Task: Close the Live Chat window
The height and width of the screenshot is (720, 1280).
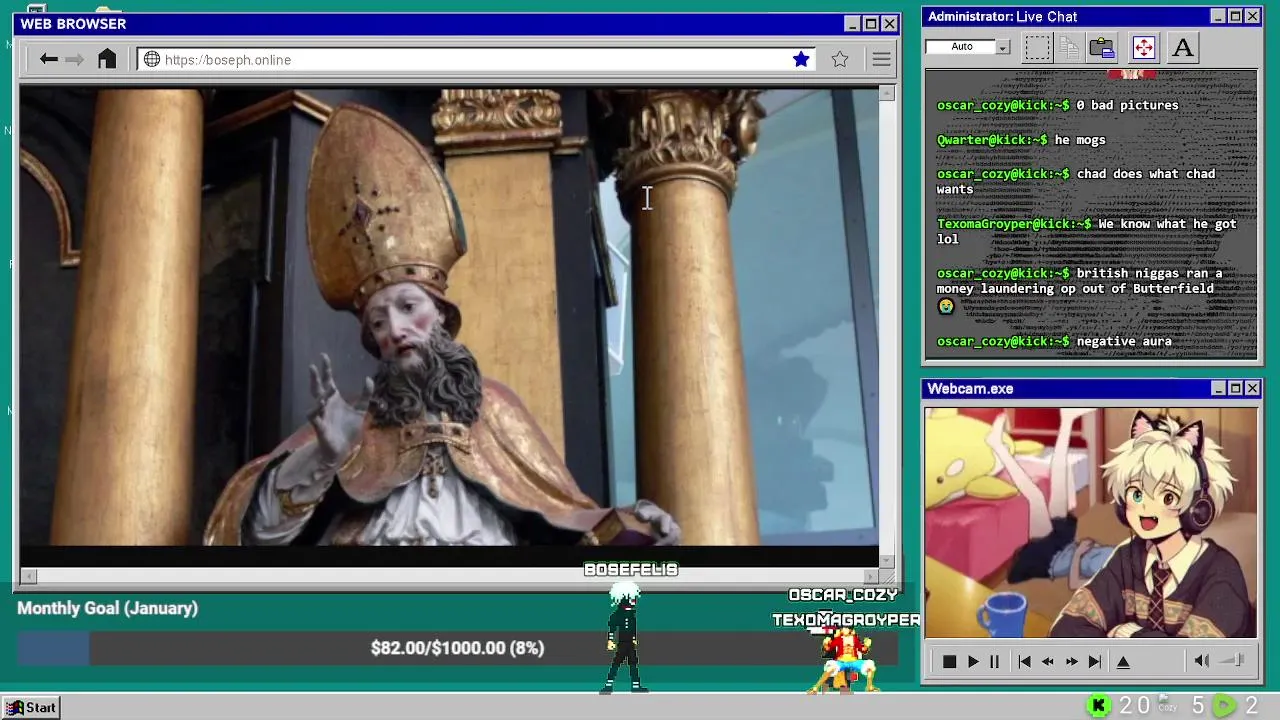Action: tap(1252, 16)
